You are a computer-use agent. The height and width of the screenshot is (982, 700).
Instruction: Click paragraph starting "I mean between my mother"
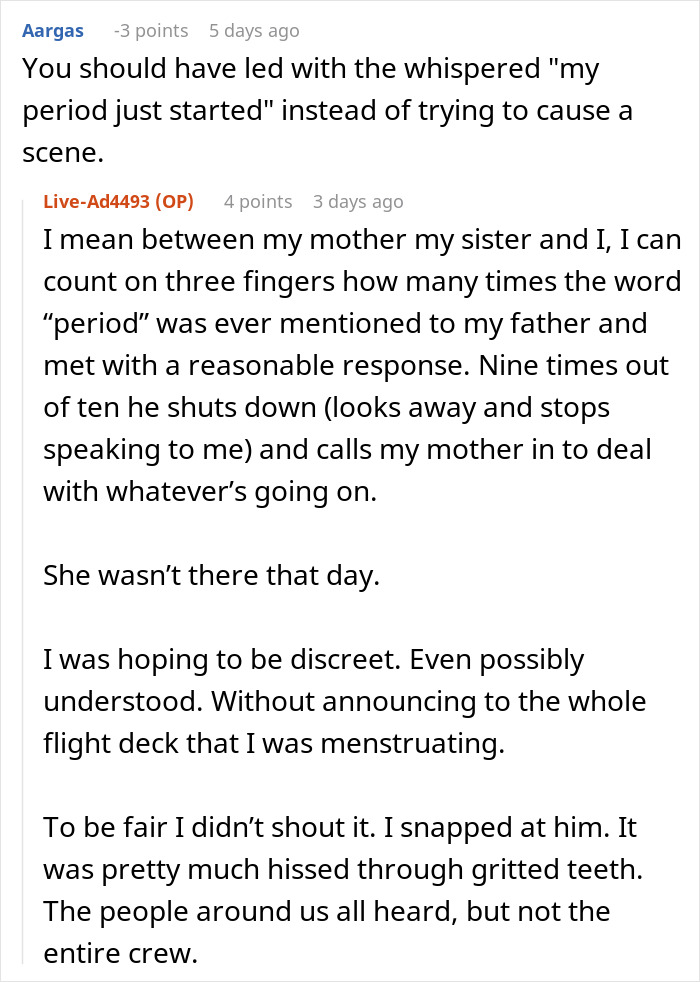340,241
